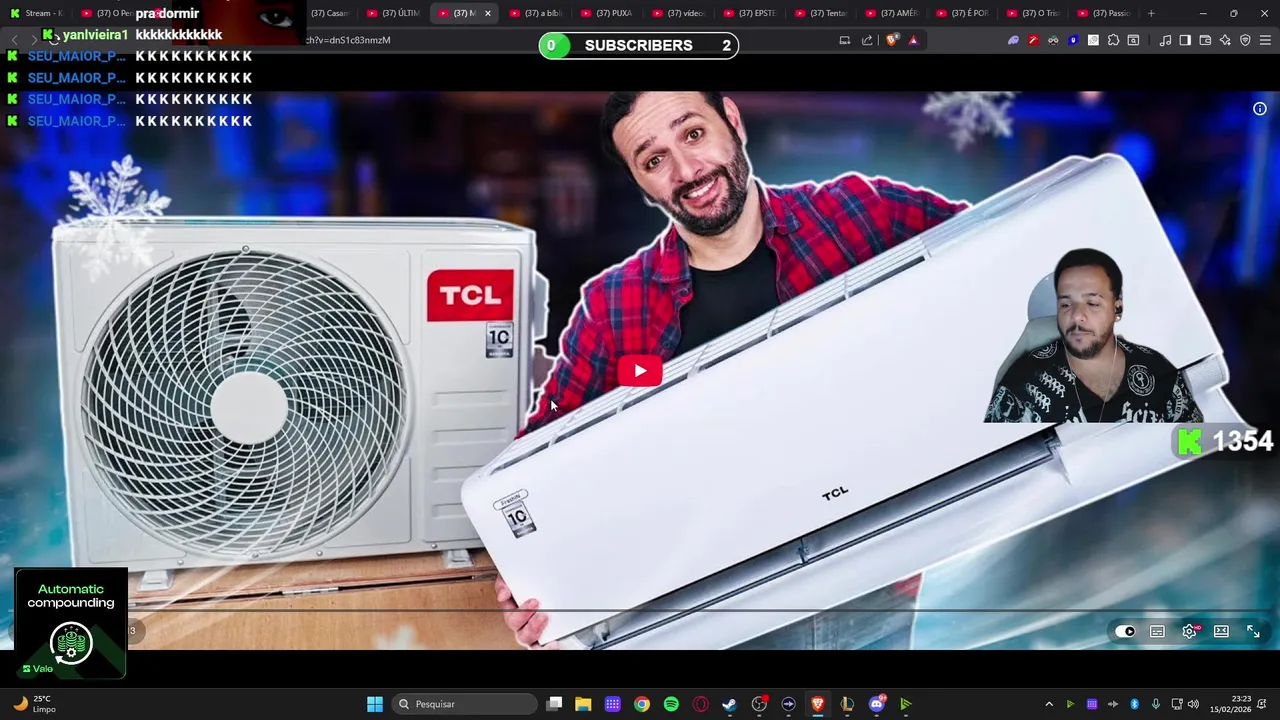Close the active YouTube tab
1280x720 pixels.
[x=488, y=13]
